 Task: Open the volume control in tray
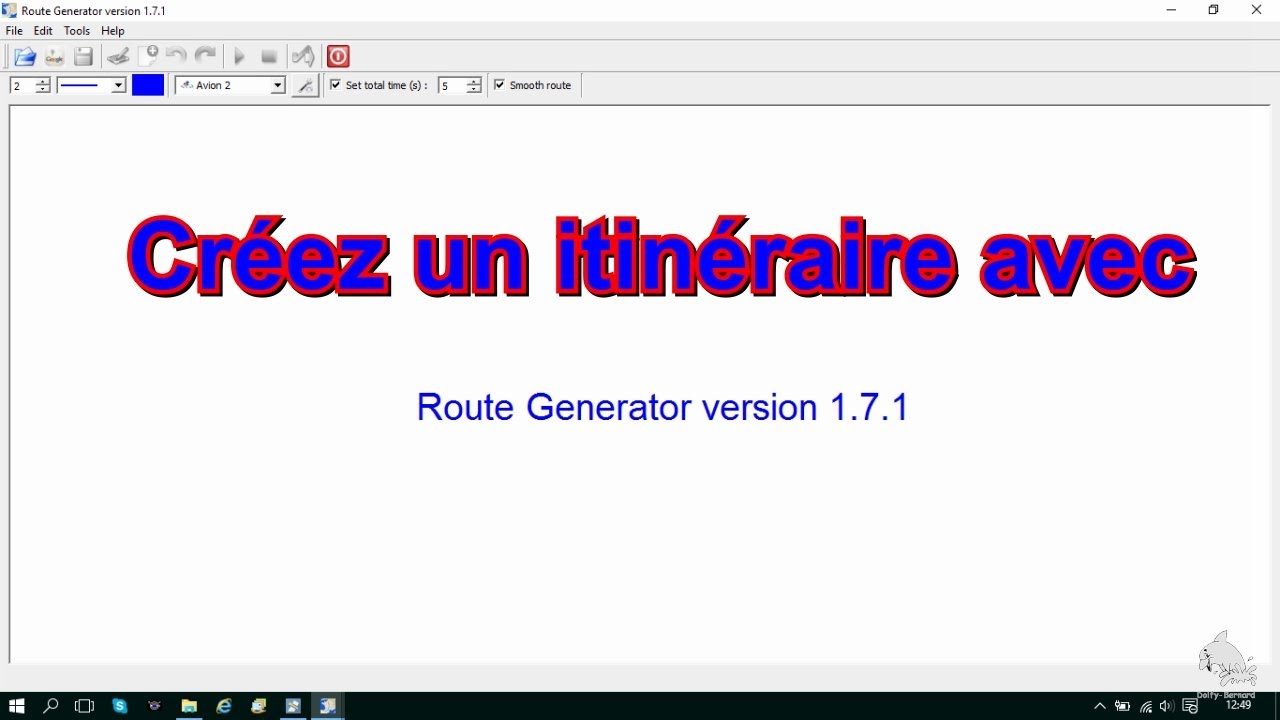coord(1167,706)
